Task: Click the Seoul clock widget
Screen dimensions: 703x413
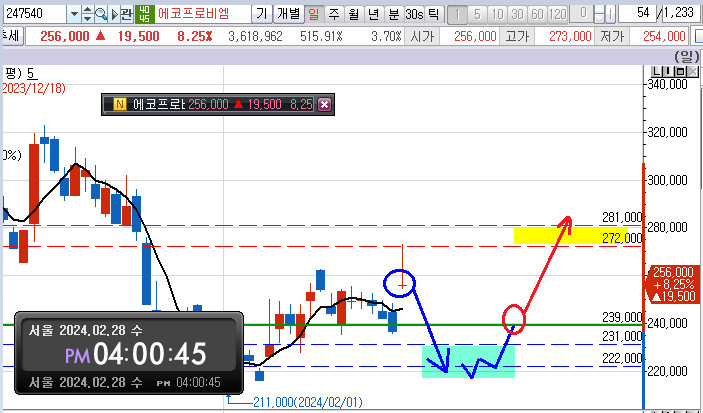Action: point(129,353)
